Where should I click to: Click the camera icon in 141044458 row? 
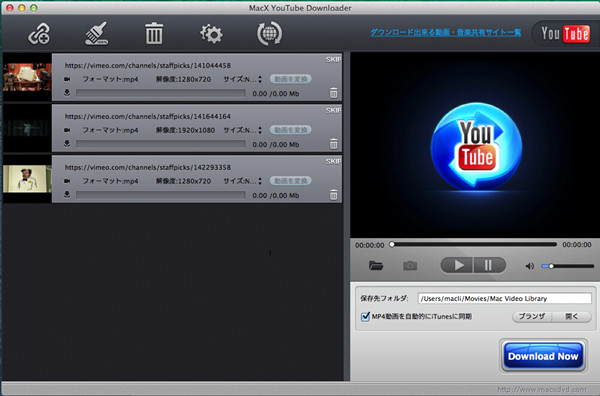(67, 79)
